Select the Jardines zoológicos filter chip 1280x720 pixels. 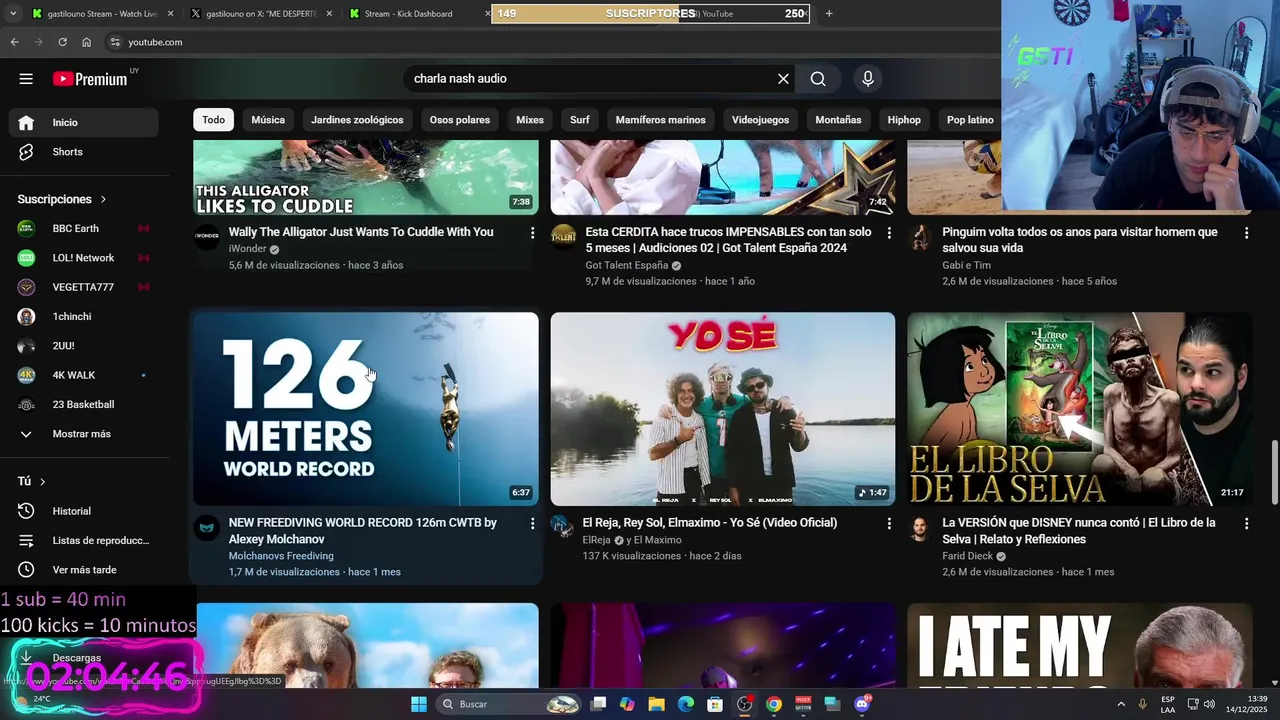pos(357,120)
